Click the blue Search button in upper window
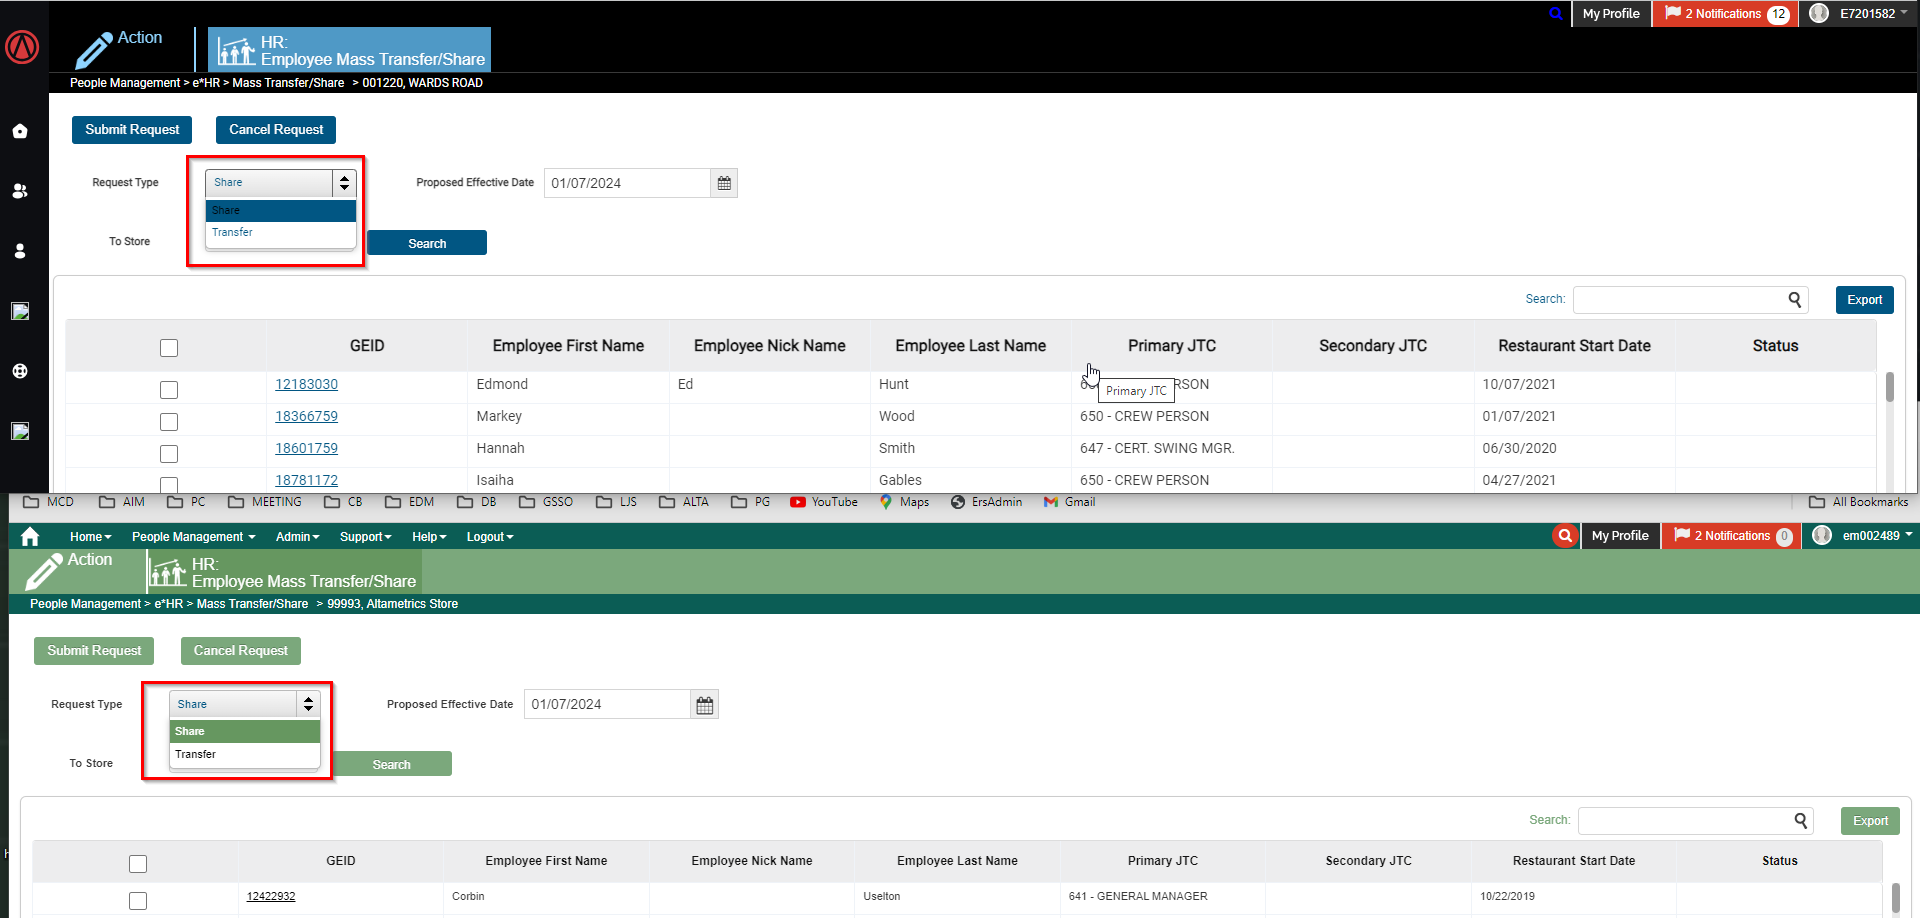 click(x=427, y=243)
